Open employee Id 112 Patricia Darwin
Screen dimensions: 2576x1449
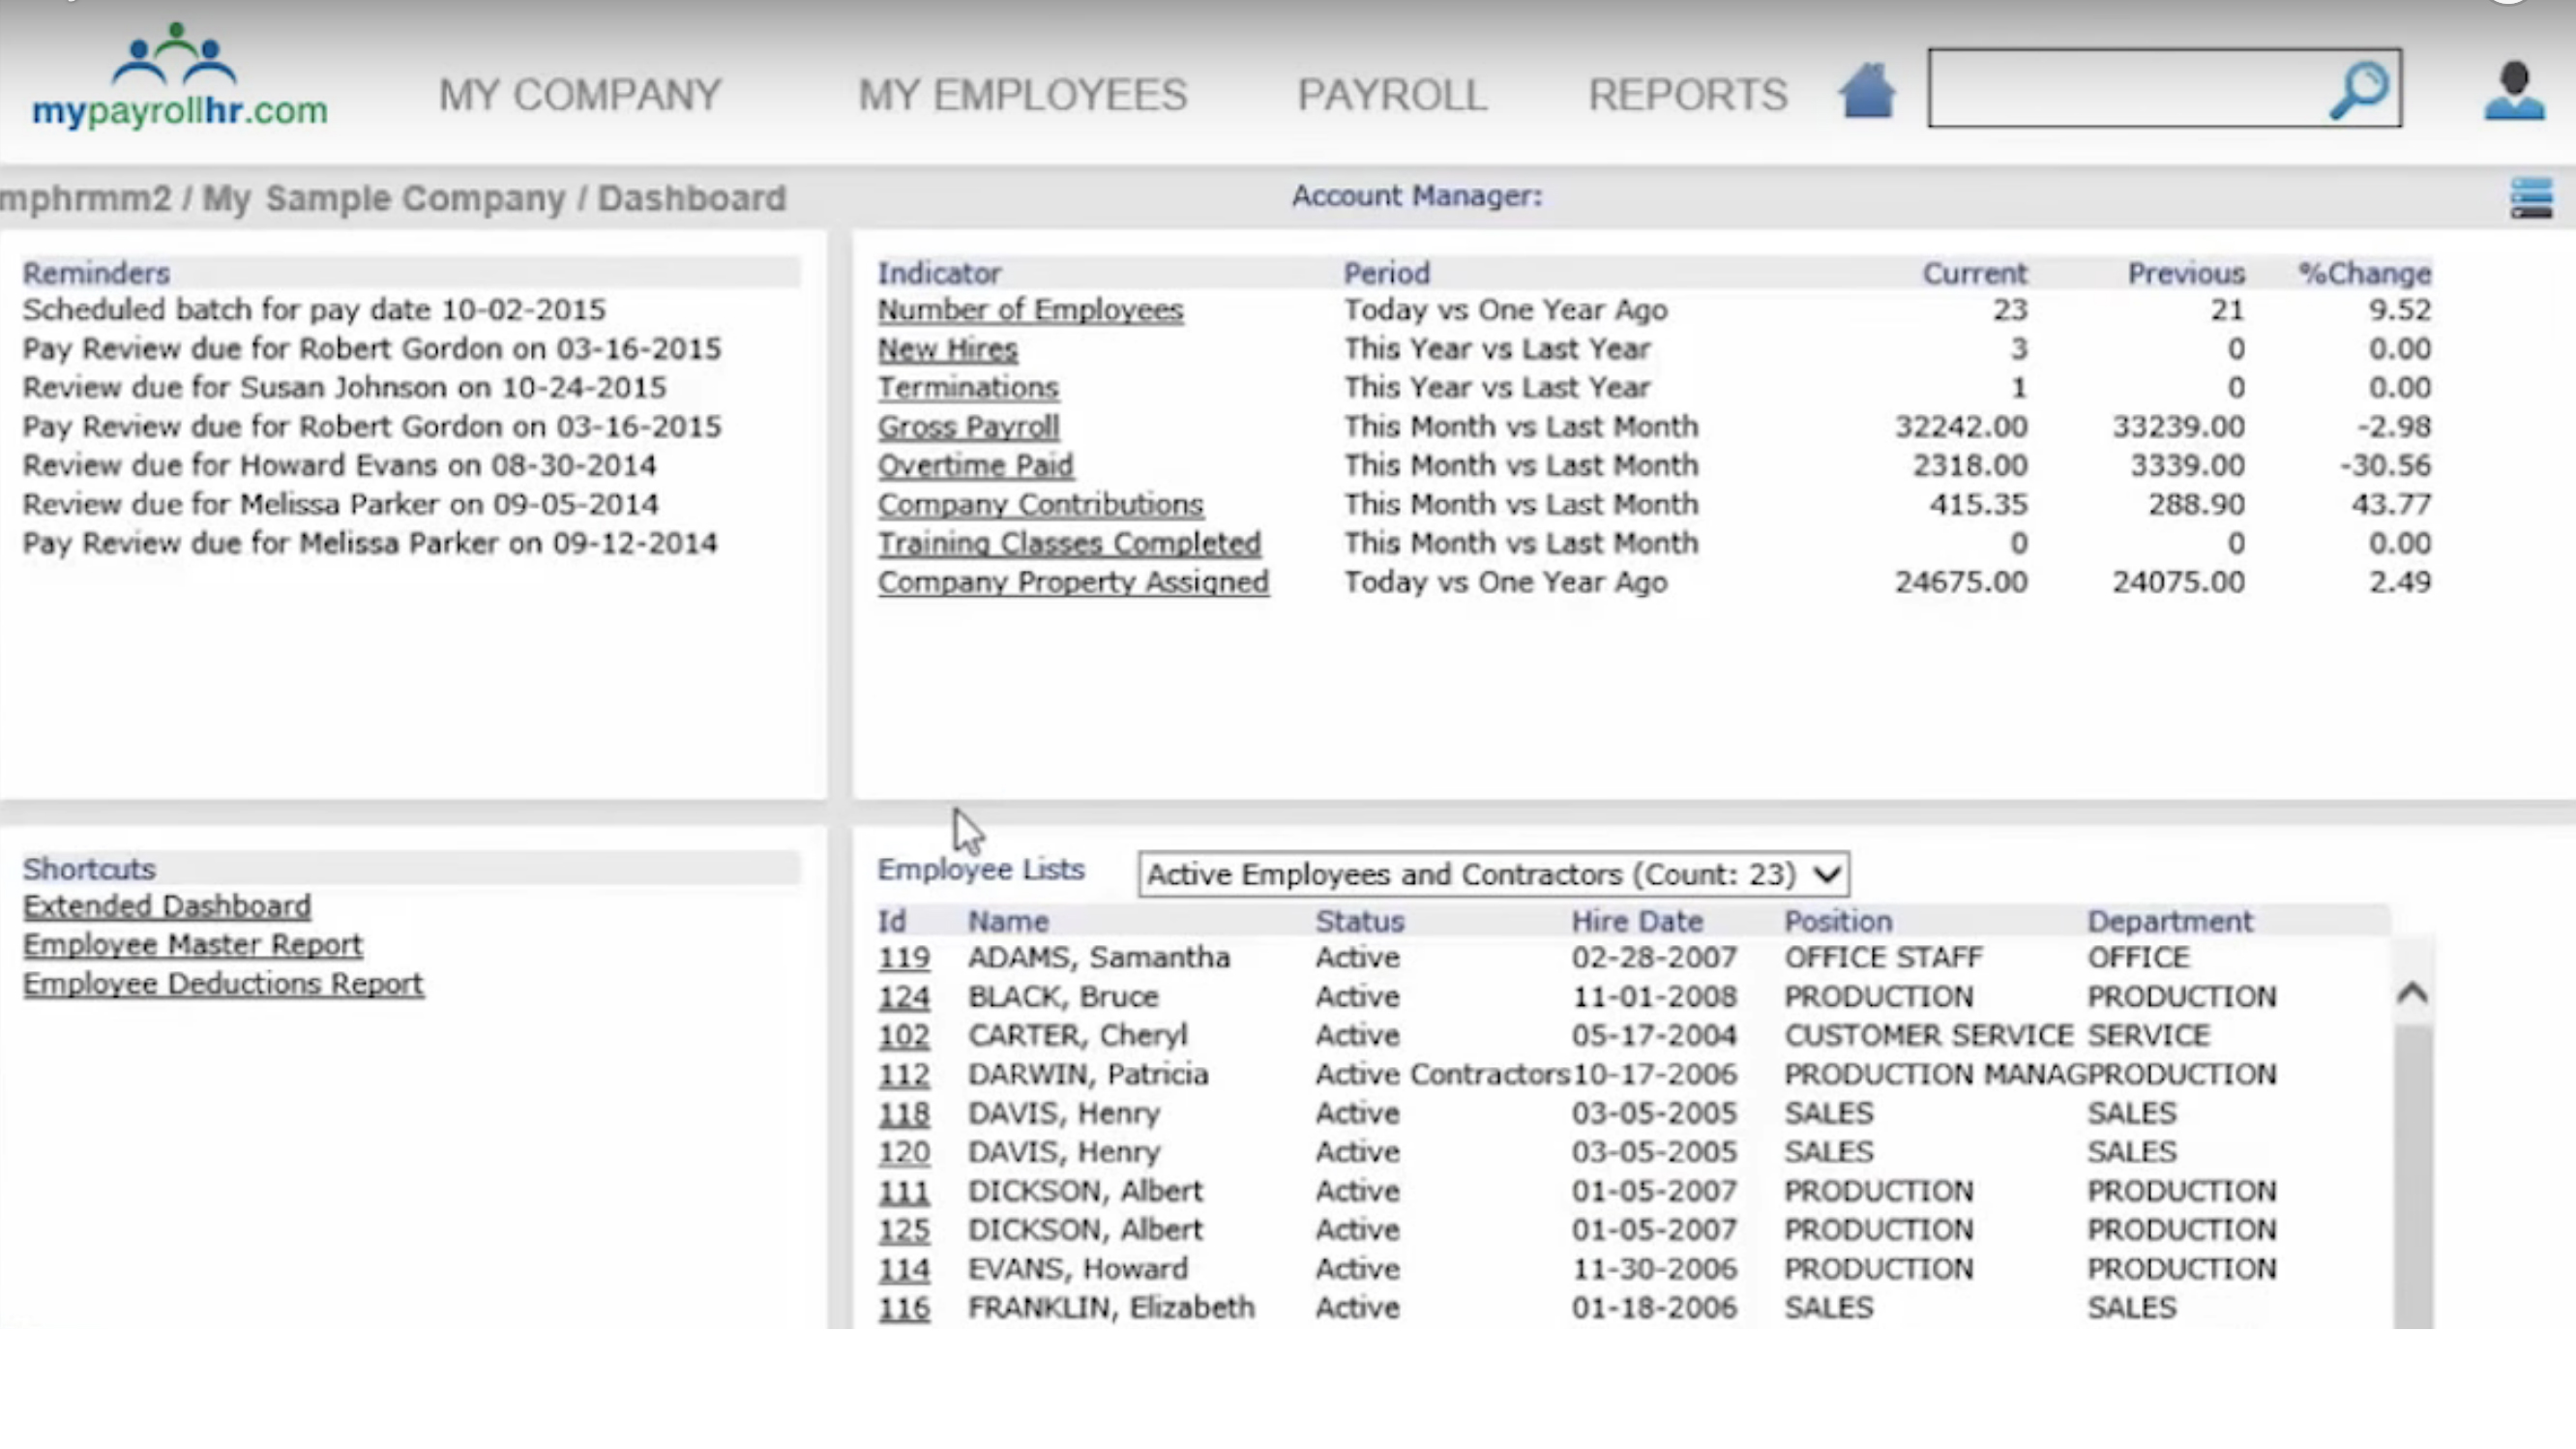coord(904,1075)
